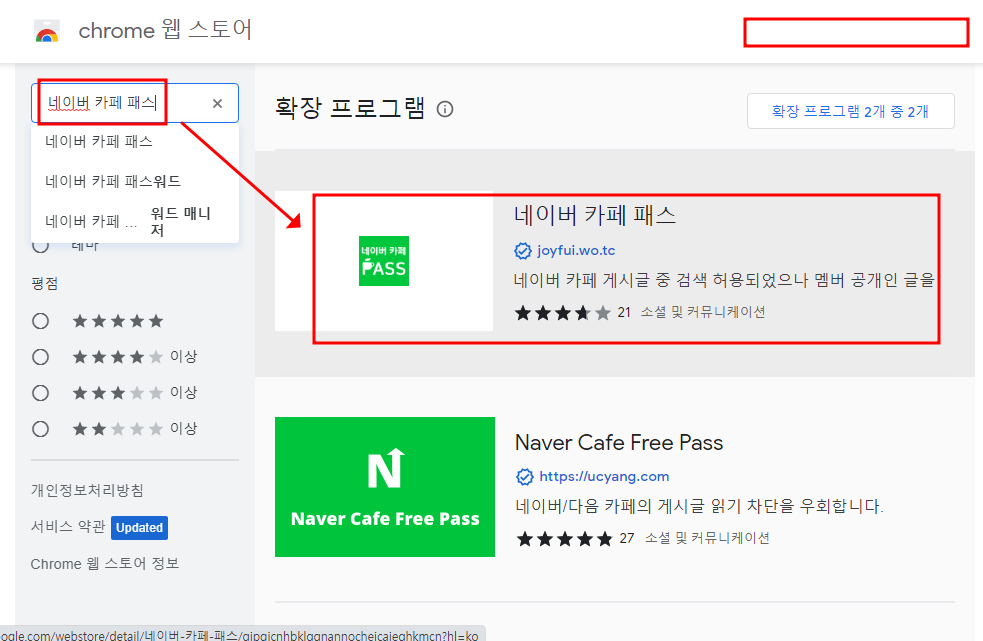Click the info icon beside 확장 프로그램 heading
Screen dimensions: 983x641
pyautogui.click(x=445, y=109)
